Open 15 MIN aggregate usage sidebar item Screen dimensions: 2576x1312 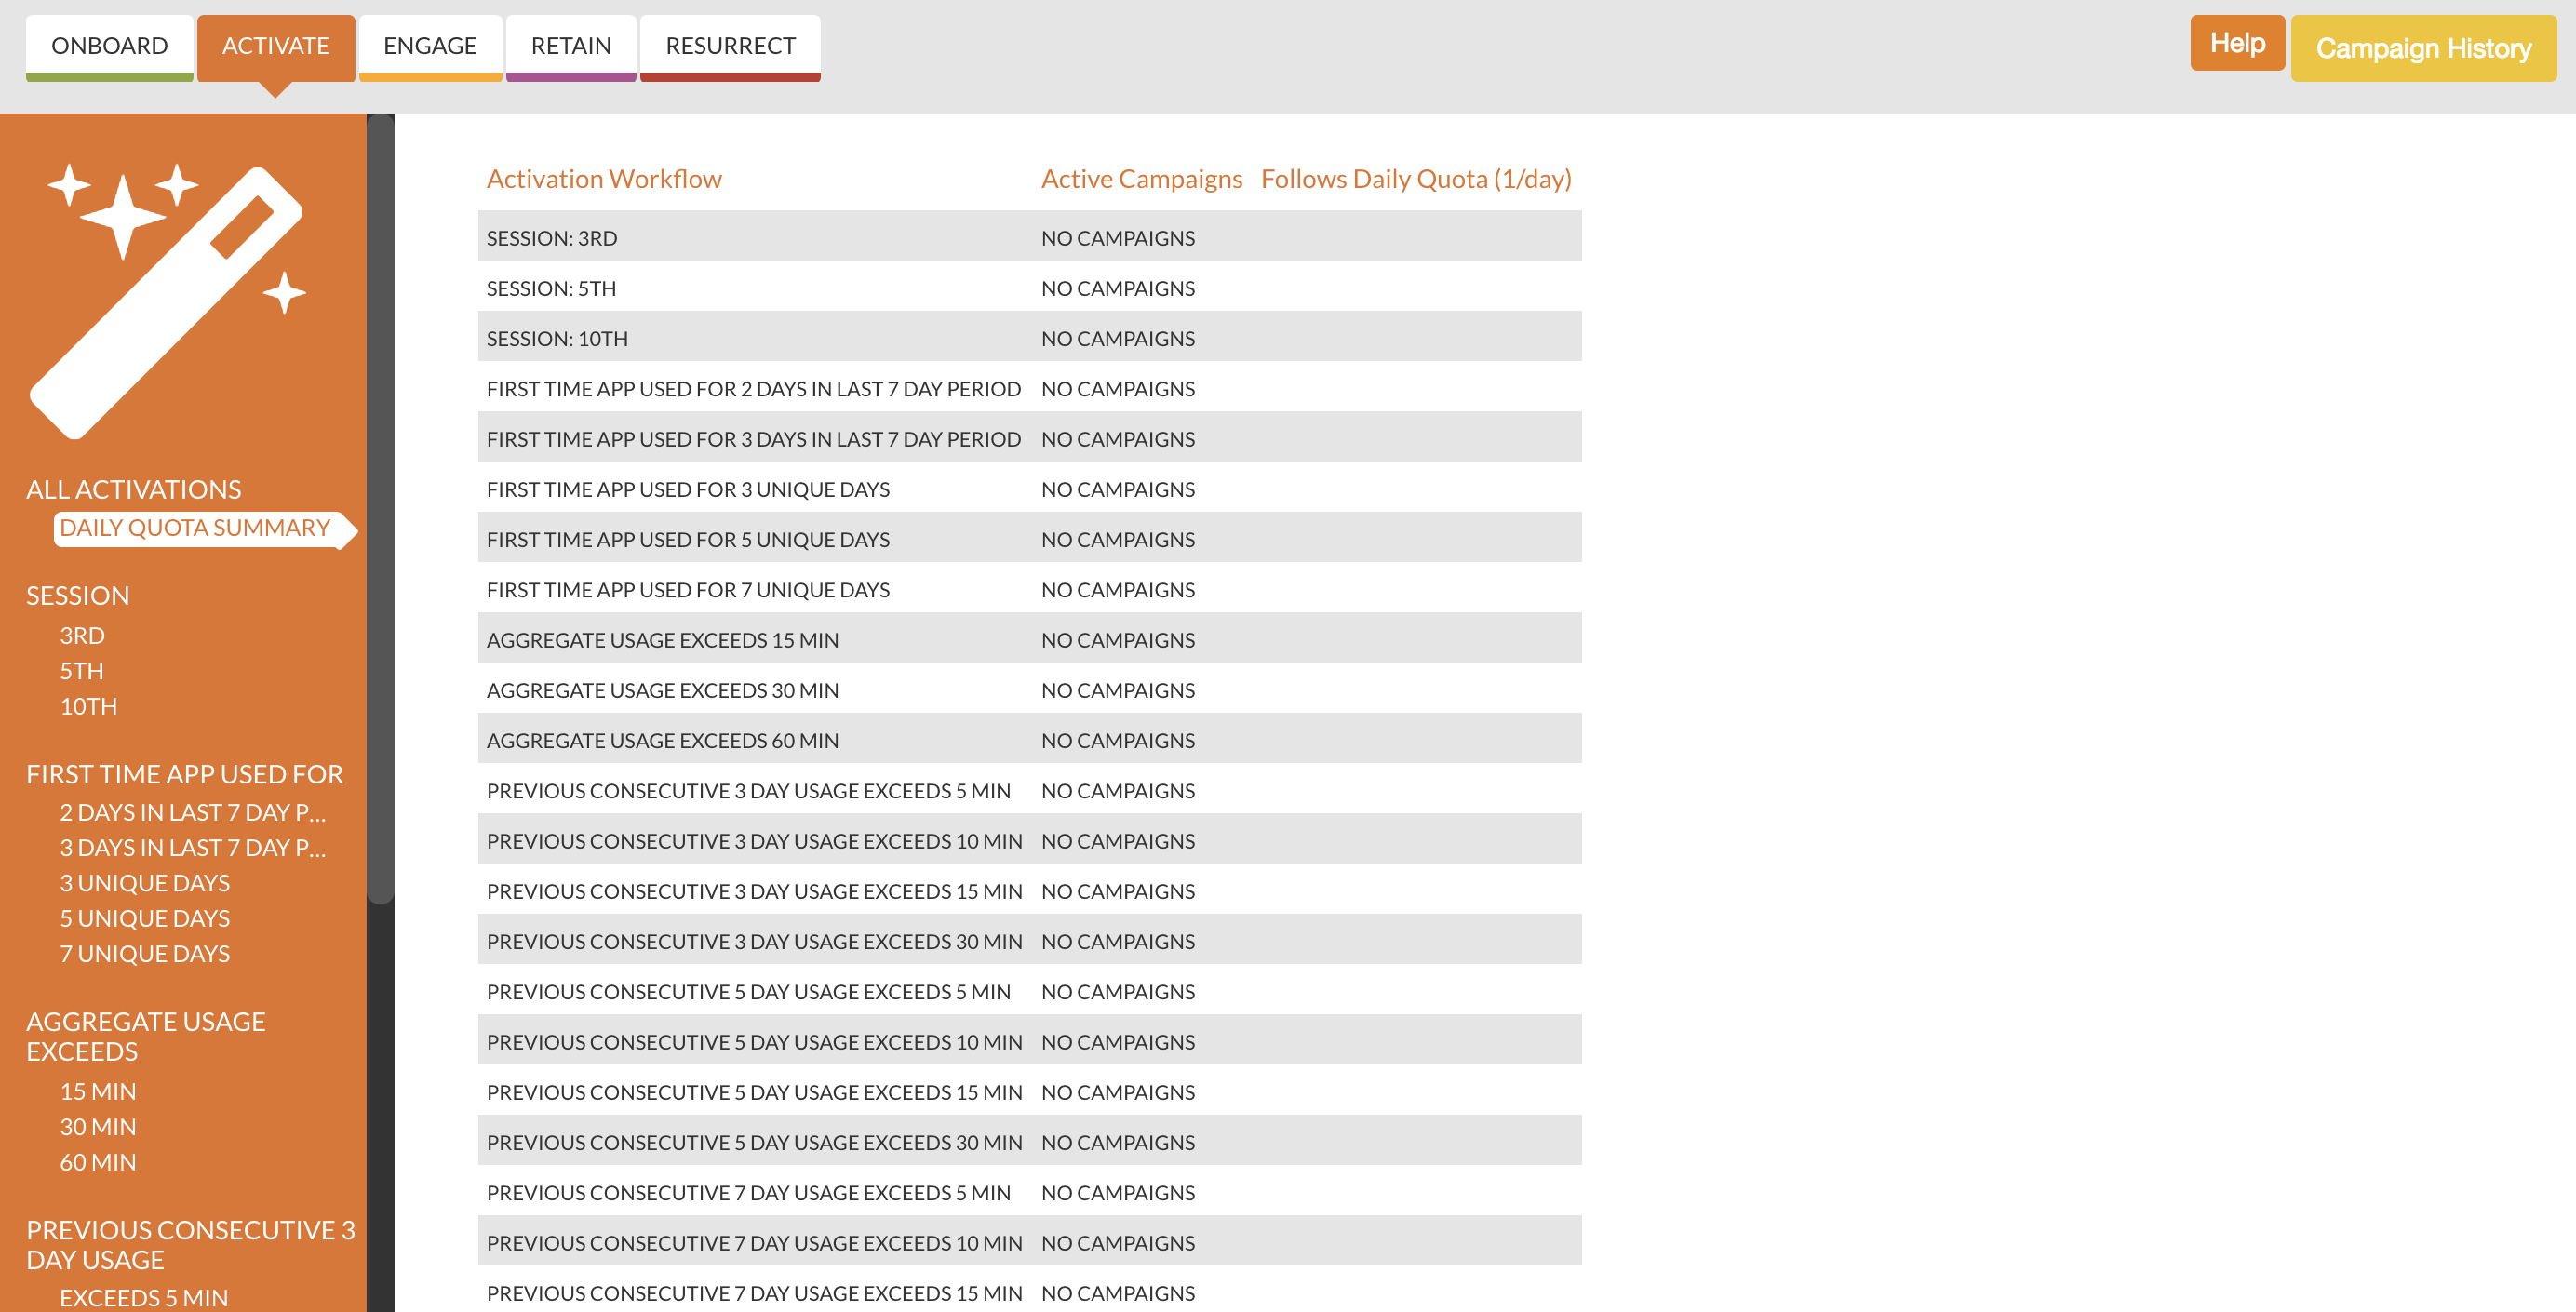pyautogui.click(x=98, y=1091)
